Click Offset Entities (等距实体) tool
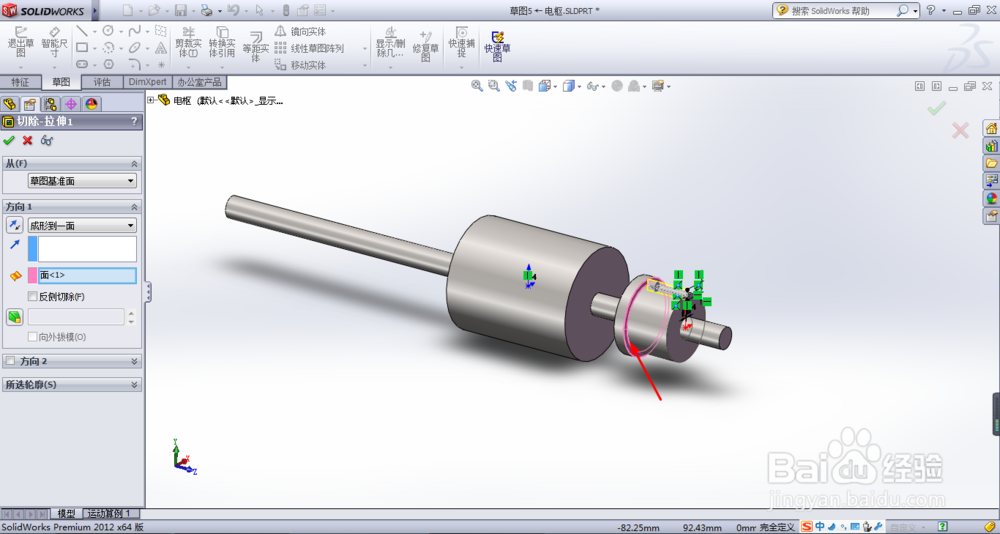Screen dimensions: 1000x534 click(256, 46)
